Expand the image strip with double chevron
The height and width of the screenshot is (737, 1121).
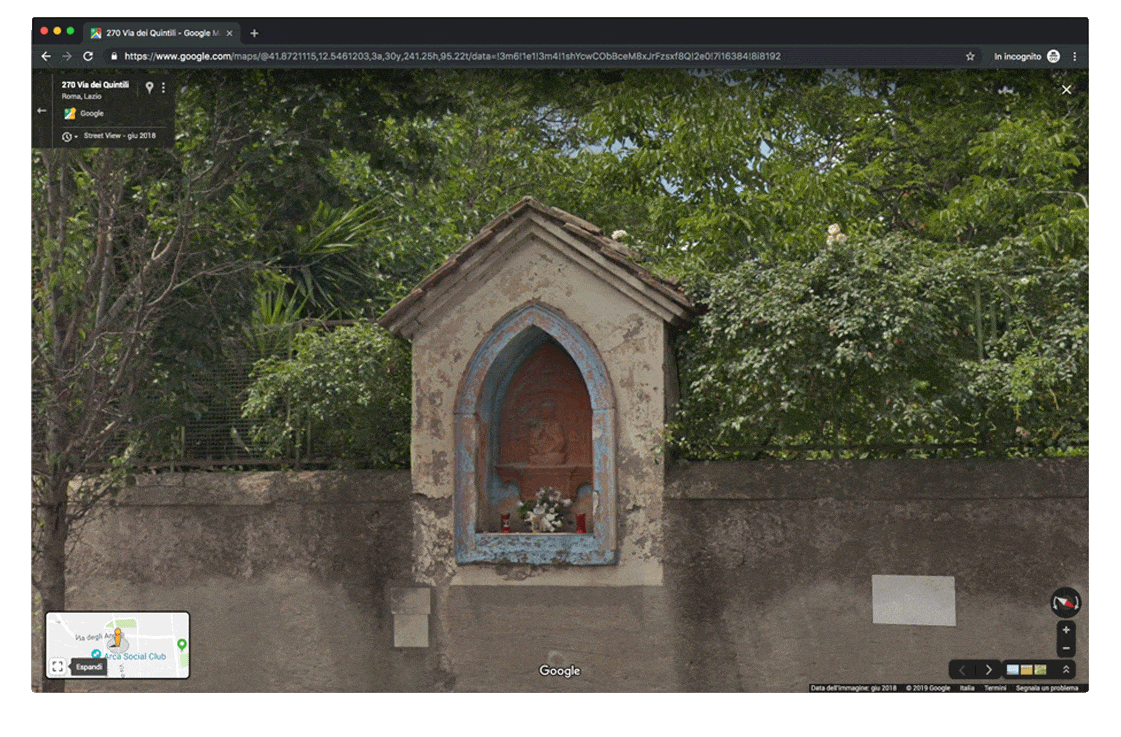[1066, 670]
